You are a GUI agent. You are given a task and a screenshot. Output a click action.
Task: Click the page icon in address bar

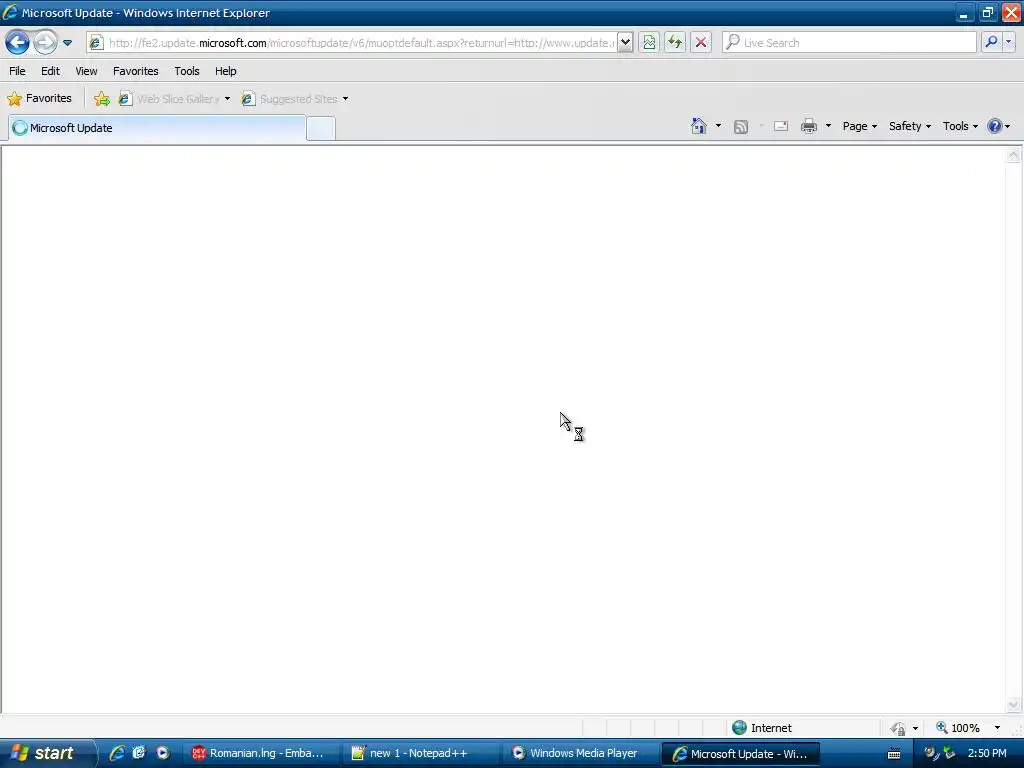click(96, 43)
